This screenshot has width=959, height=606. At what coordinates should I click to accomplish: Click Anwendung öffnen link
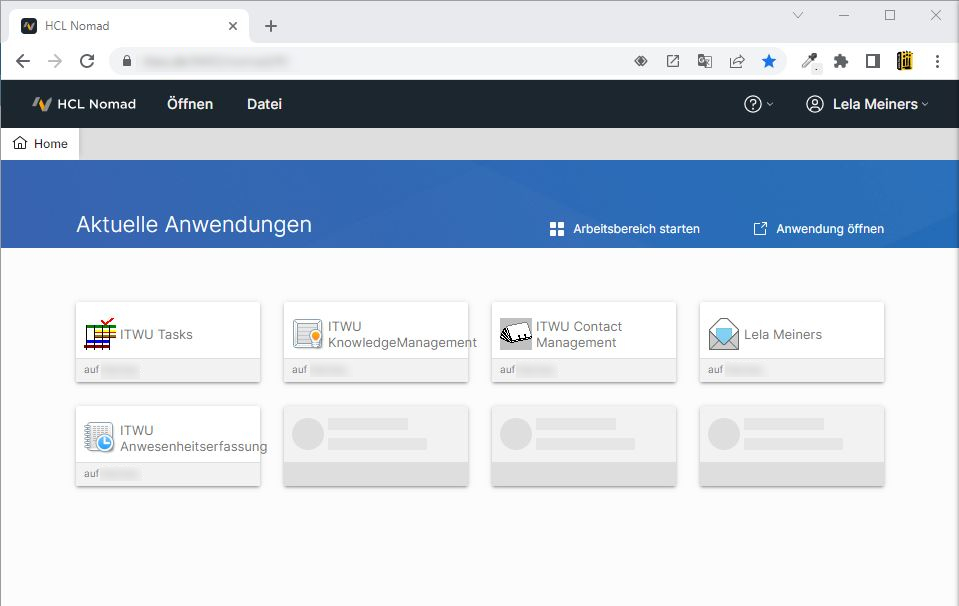[x=830, y=229]
